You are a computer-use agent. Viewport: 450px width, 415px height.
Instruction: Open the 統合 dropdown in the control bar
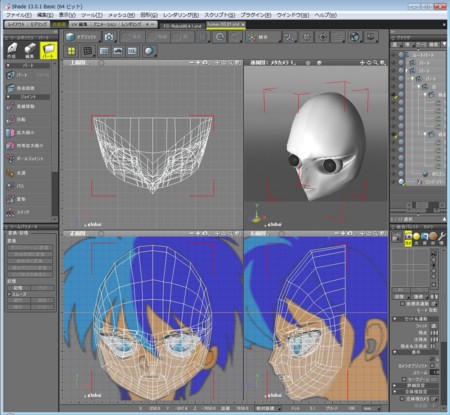(x=264, y=37)
